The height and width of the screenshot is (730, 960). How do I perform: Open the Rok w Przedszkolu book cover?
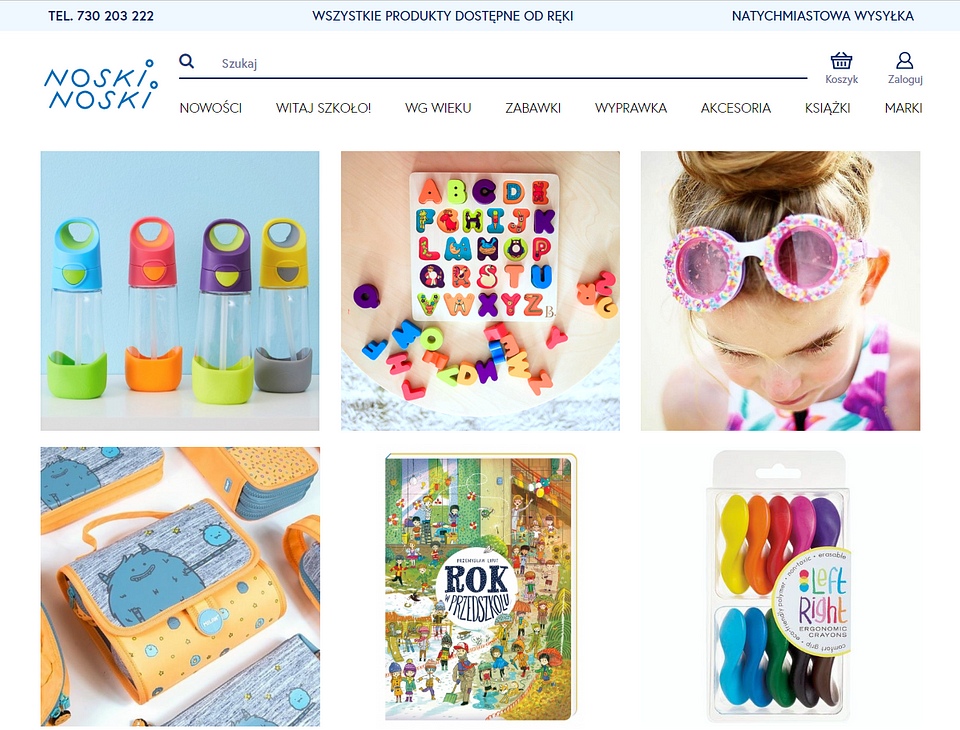point(481,587)
